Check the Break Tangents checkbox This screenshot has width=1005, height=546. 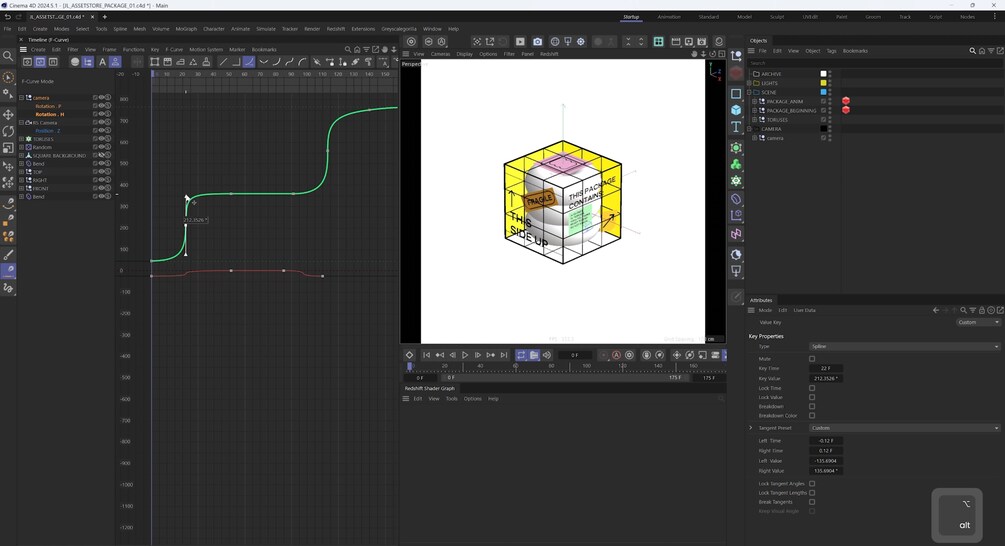pyautogui.click(x=812, y=502)
